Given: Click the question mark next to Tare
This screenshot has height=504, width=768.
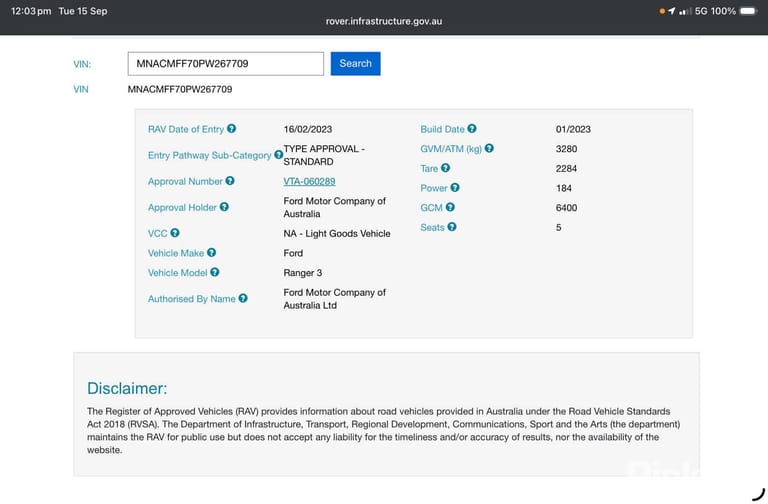Looking at the screenshot, I should [x=445, y=168].
